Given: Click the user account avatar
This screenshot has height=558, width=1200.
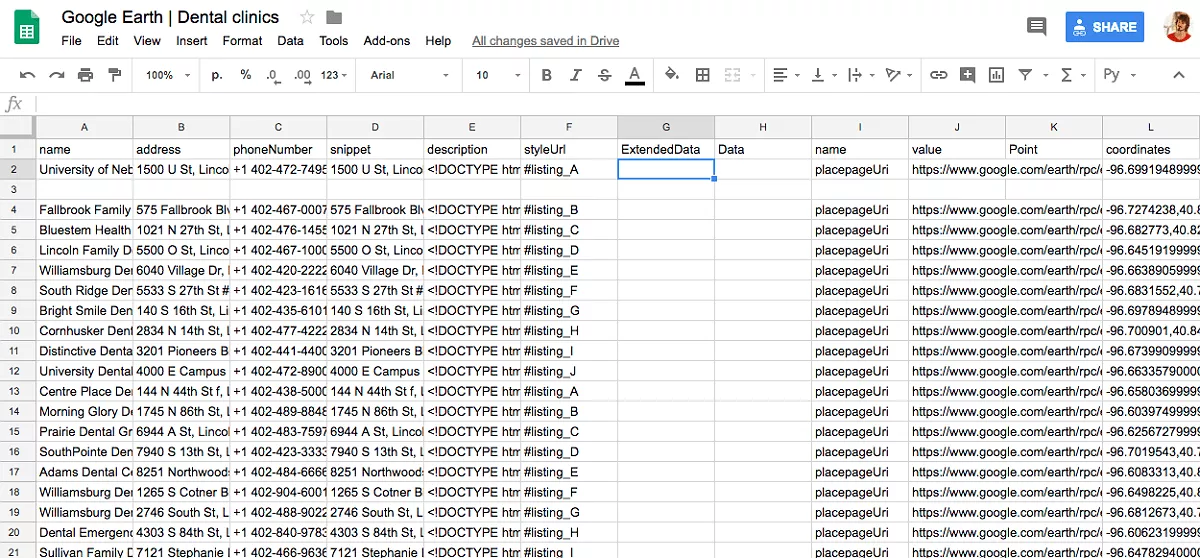Looking at the screenshot, I should click(x=1178, y=27).
